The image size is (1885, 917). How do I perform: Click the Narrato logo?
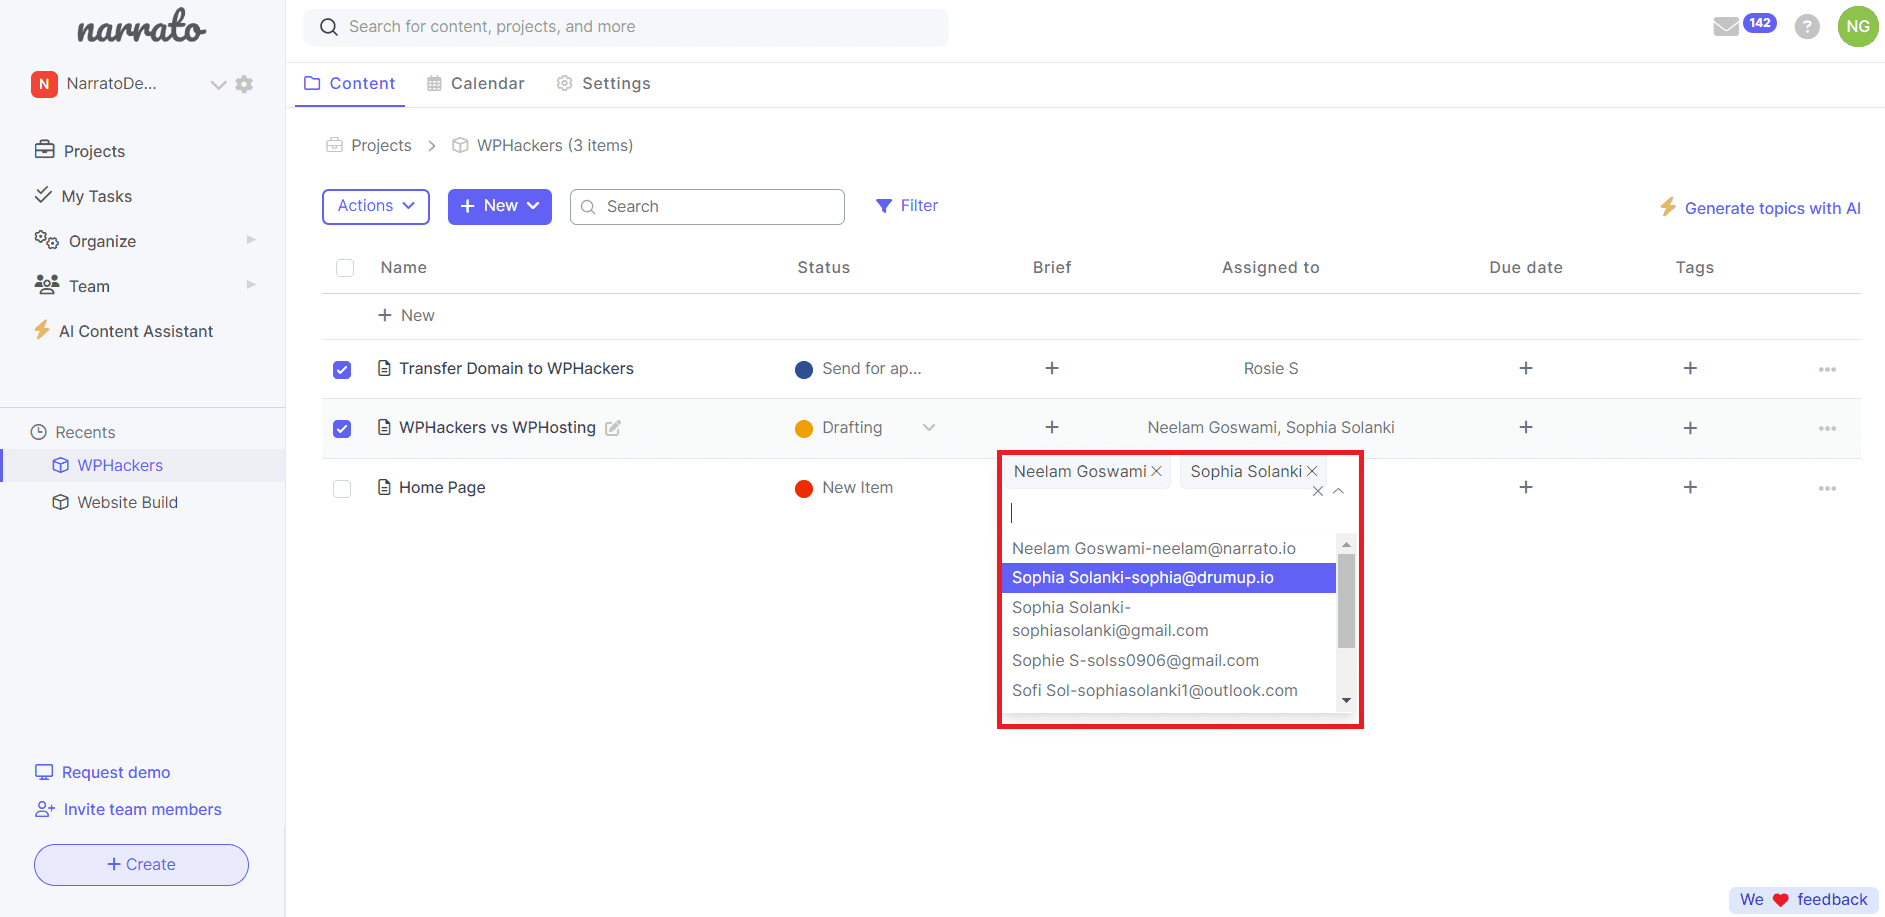coord(142,27)
